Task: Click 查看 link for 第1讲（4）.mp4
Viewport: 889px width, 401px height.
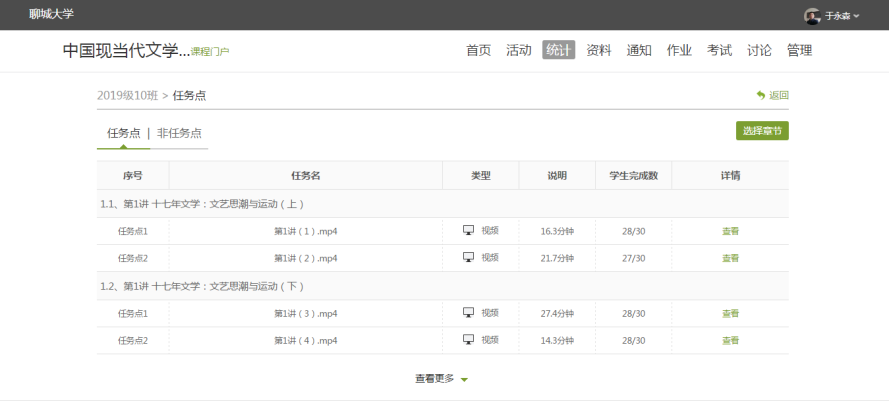Action: (730, 341)
